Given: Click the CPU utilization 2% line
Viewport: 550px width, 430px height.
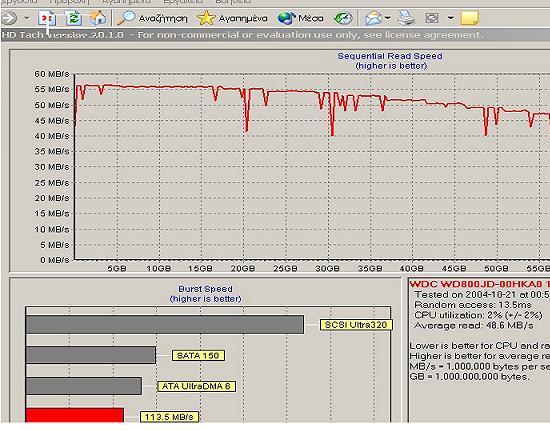Looking at the screenshot, I should 478,315.
